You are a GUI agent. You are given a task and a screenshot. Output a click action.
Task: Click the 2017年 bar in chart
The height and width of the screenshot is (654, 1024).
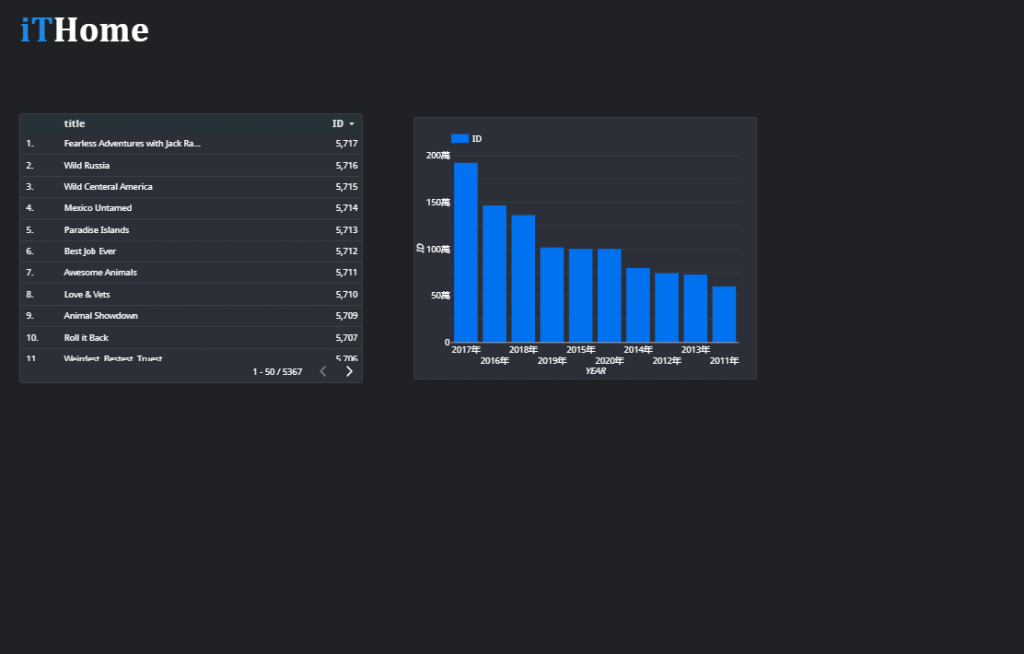[466, 252]
